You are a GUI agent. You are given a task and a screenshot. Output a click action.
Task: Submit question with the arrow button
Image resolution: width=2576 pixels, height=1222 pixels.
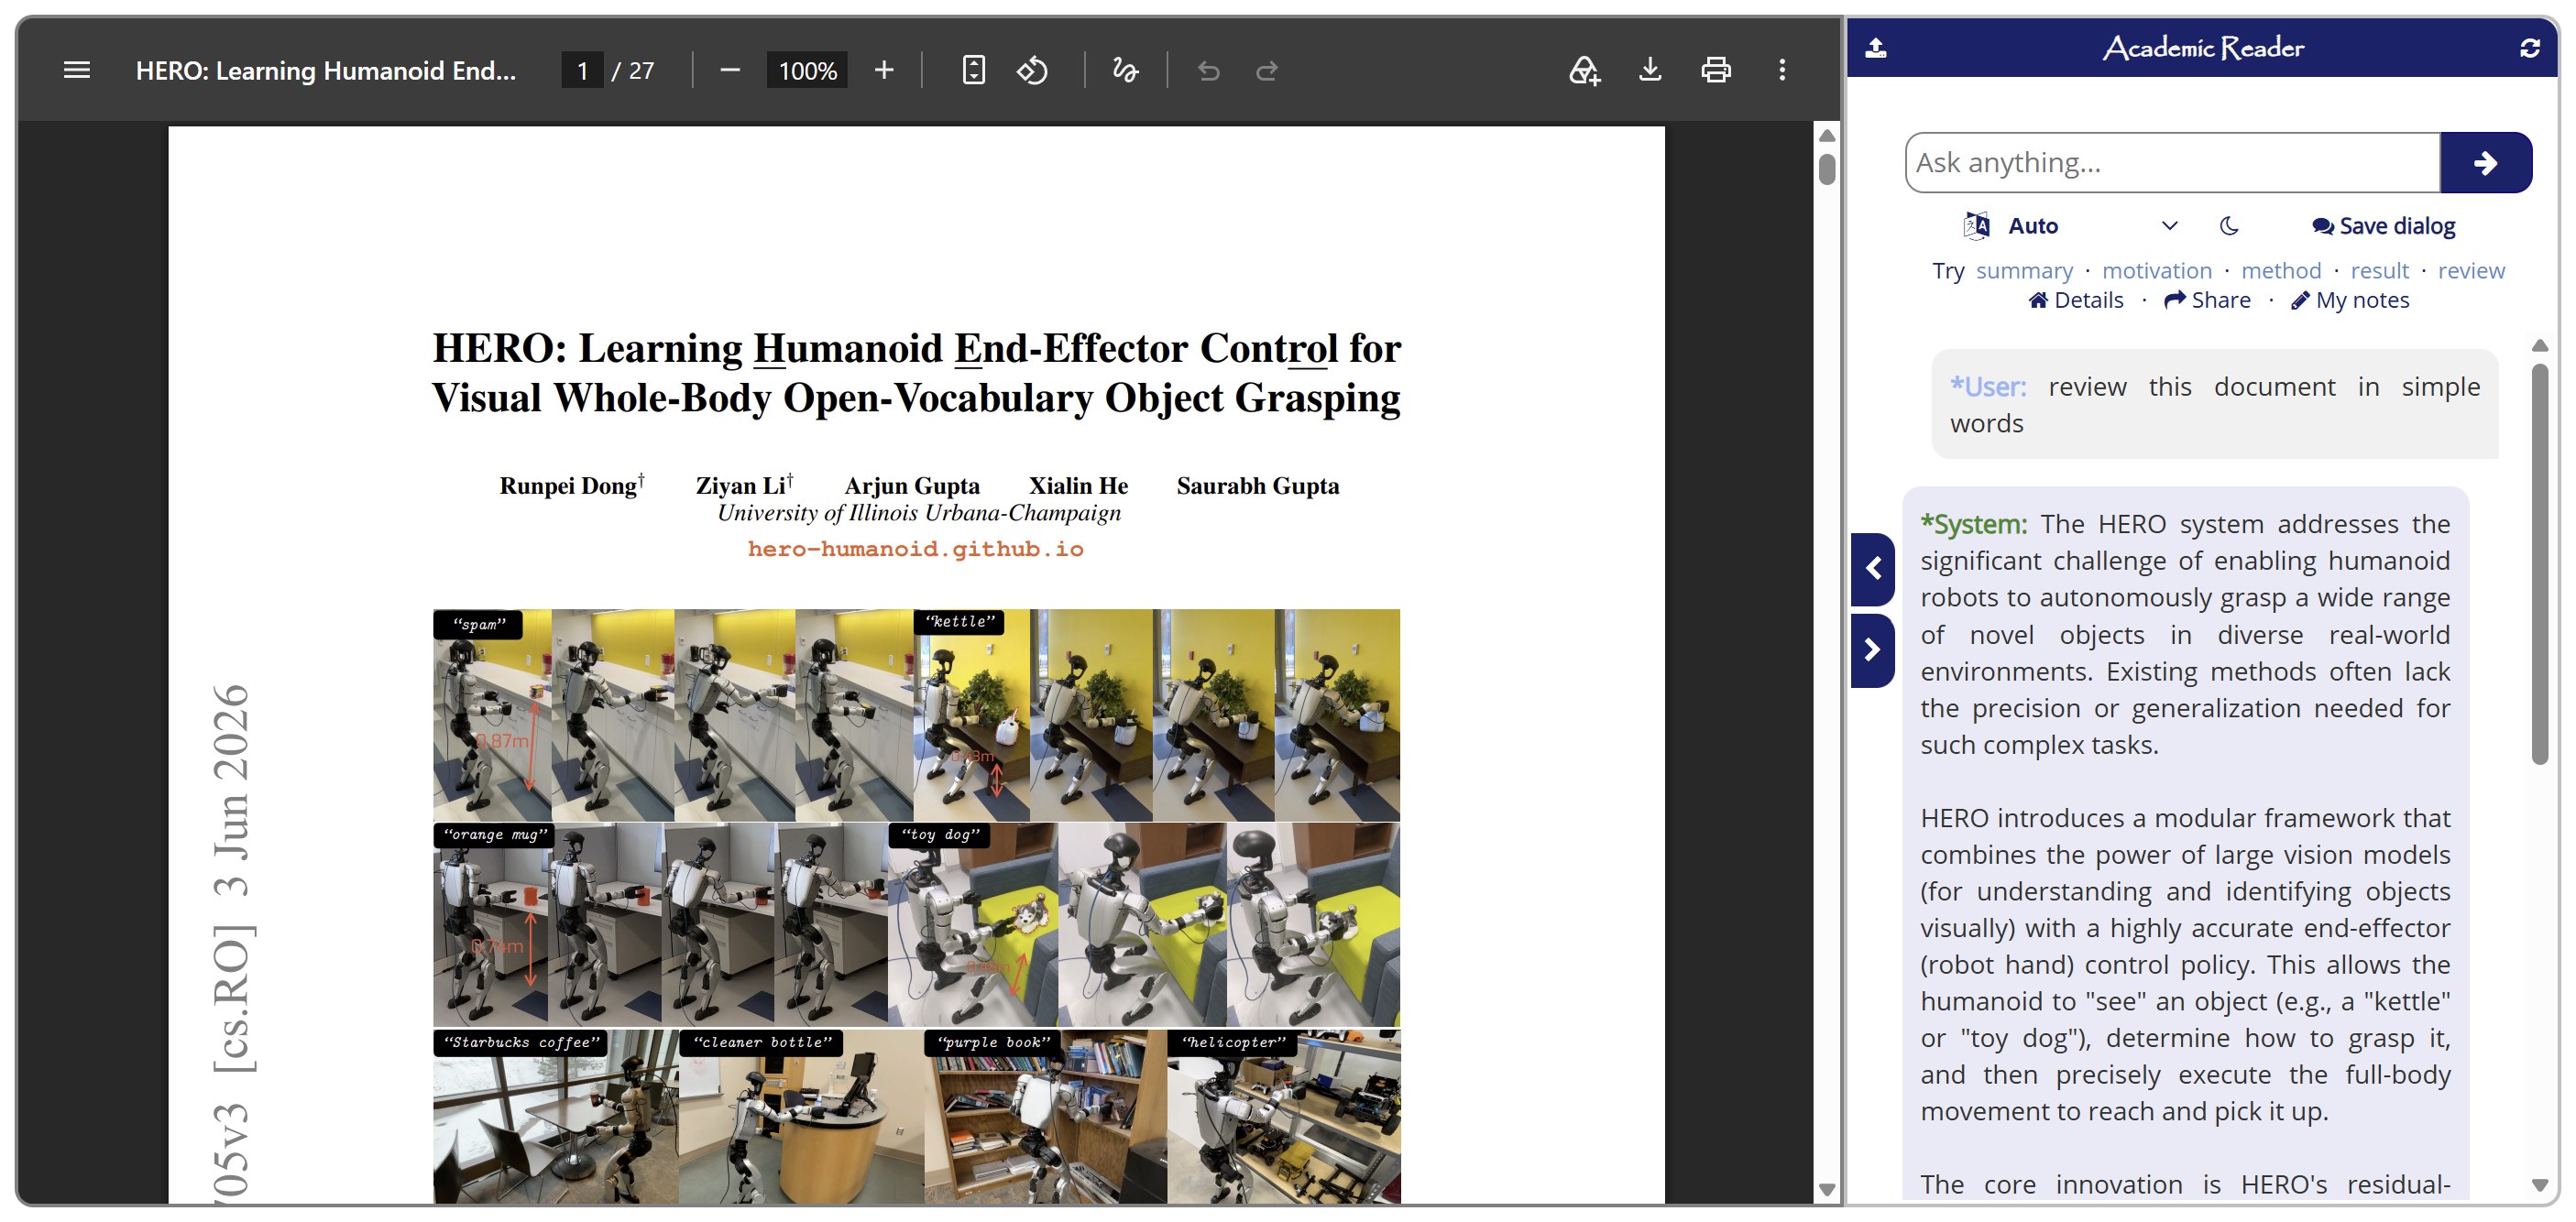(x=2486, y=162)
